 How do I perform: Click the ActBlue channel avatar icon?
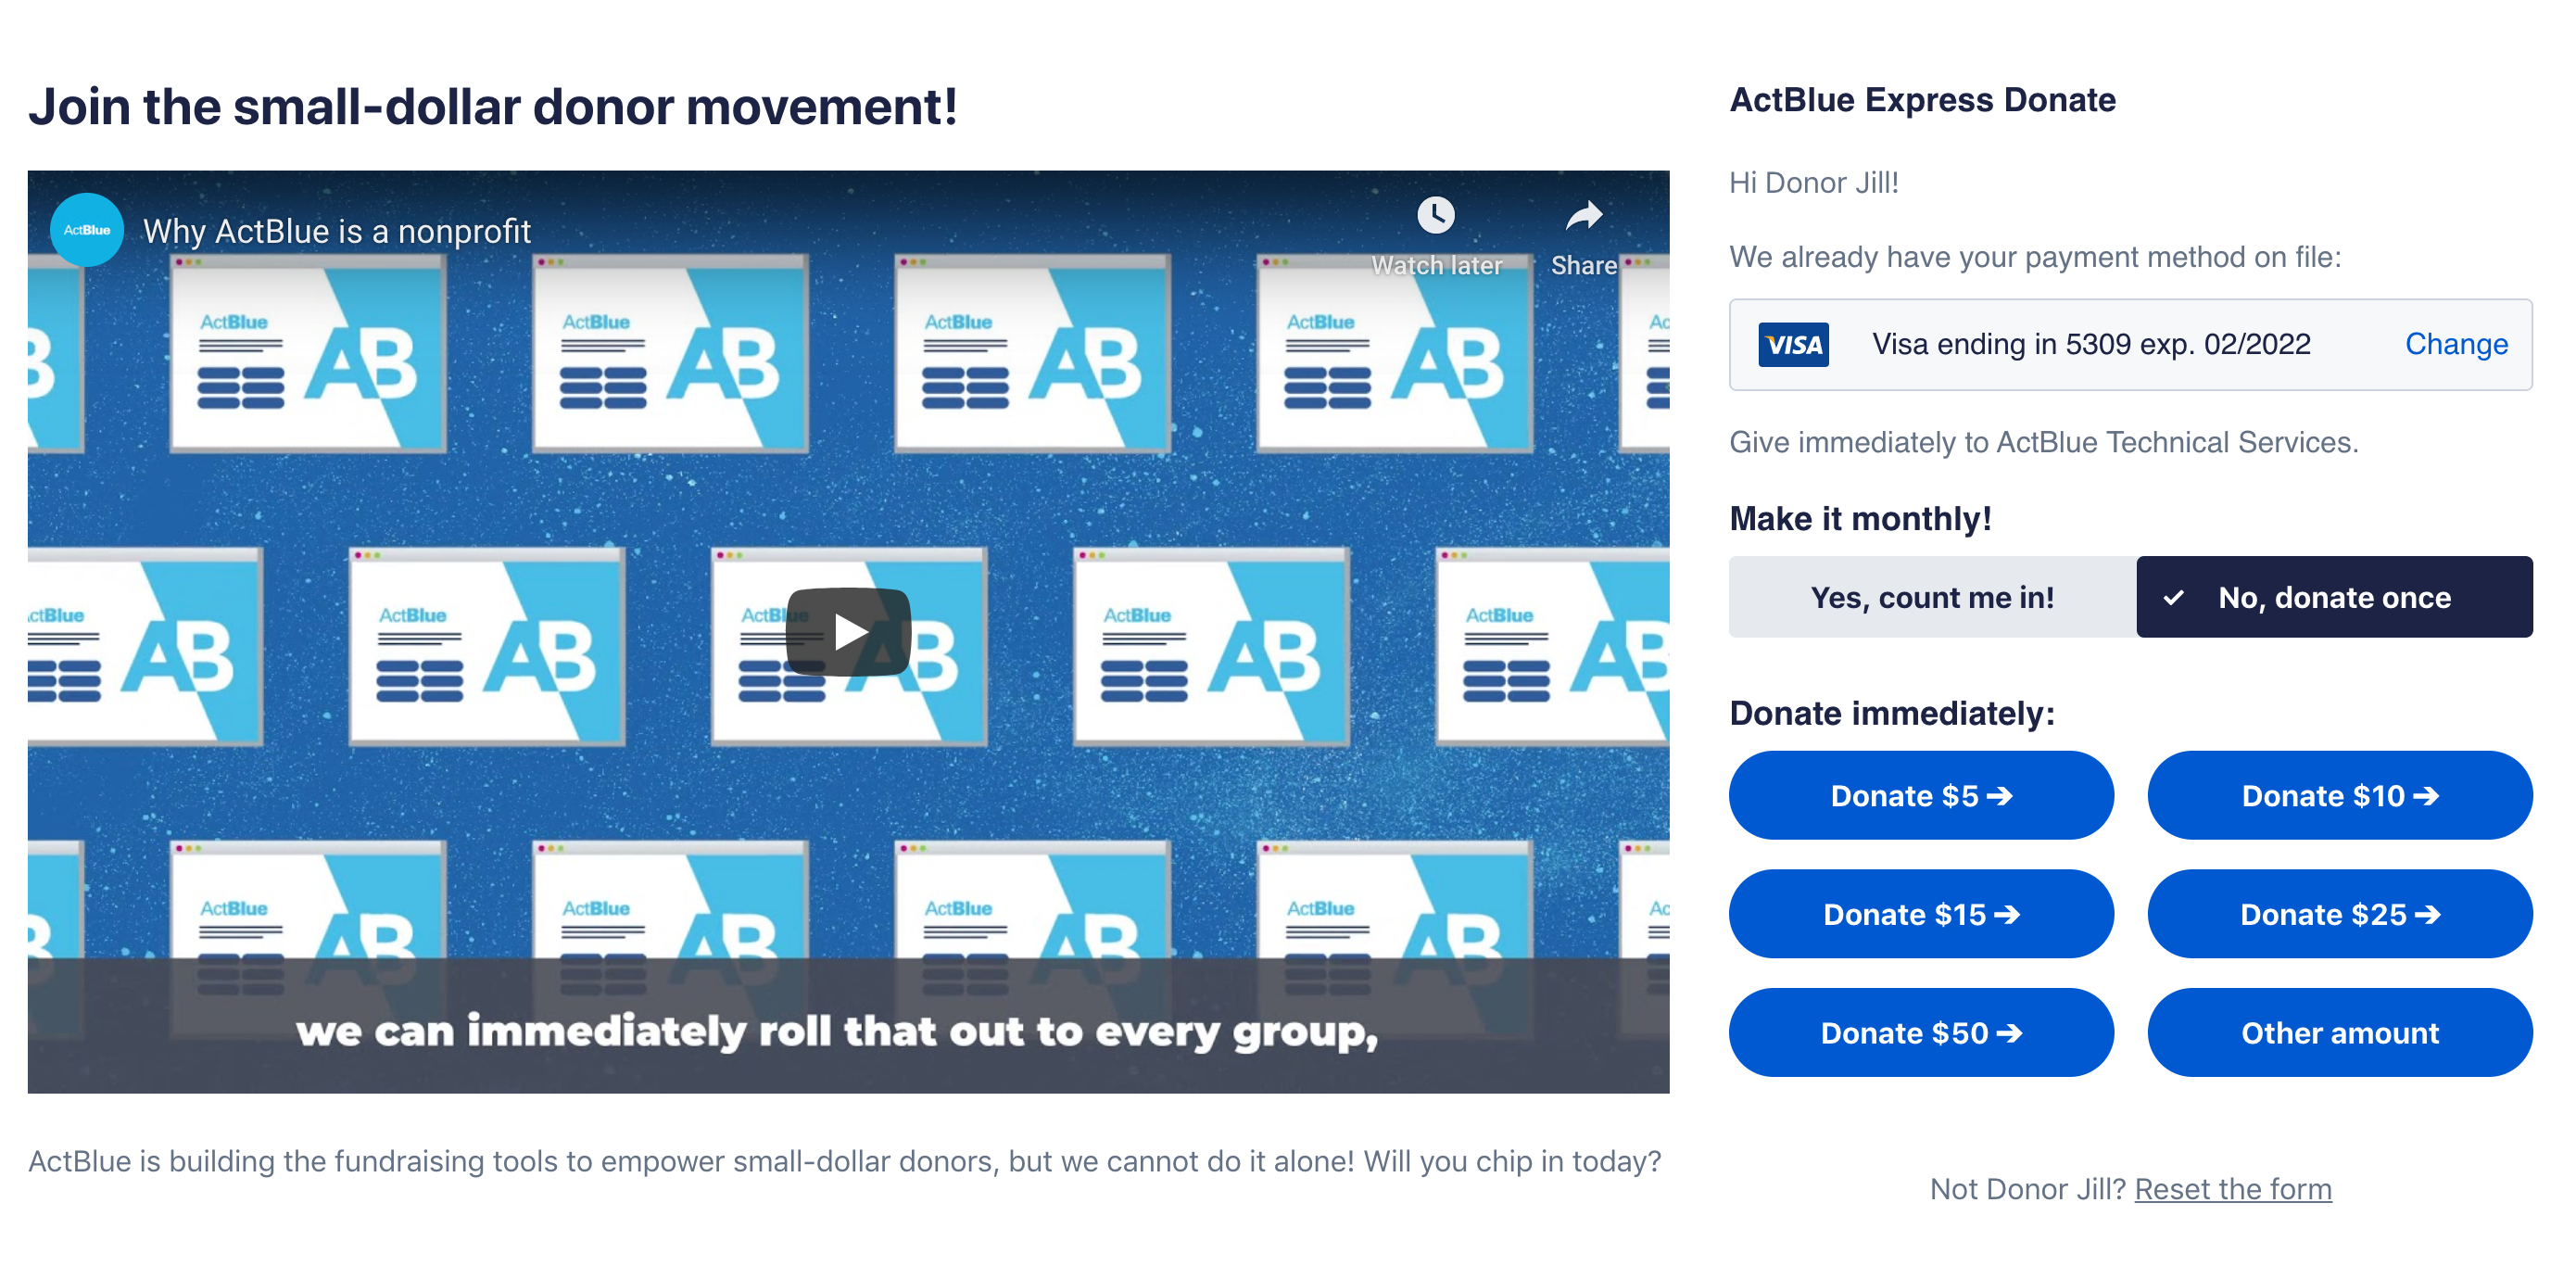pos(87,230)
